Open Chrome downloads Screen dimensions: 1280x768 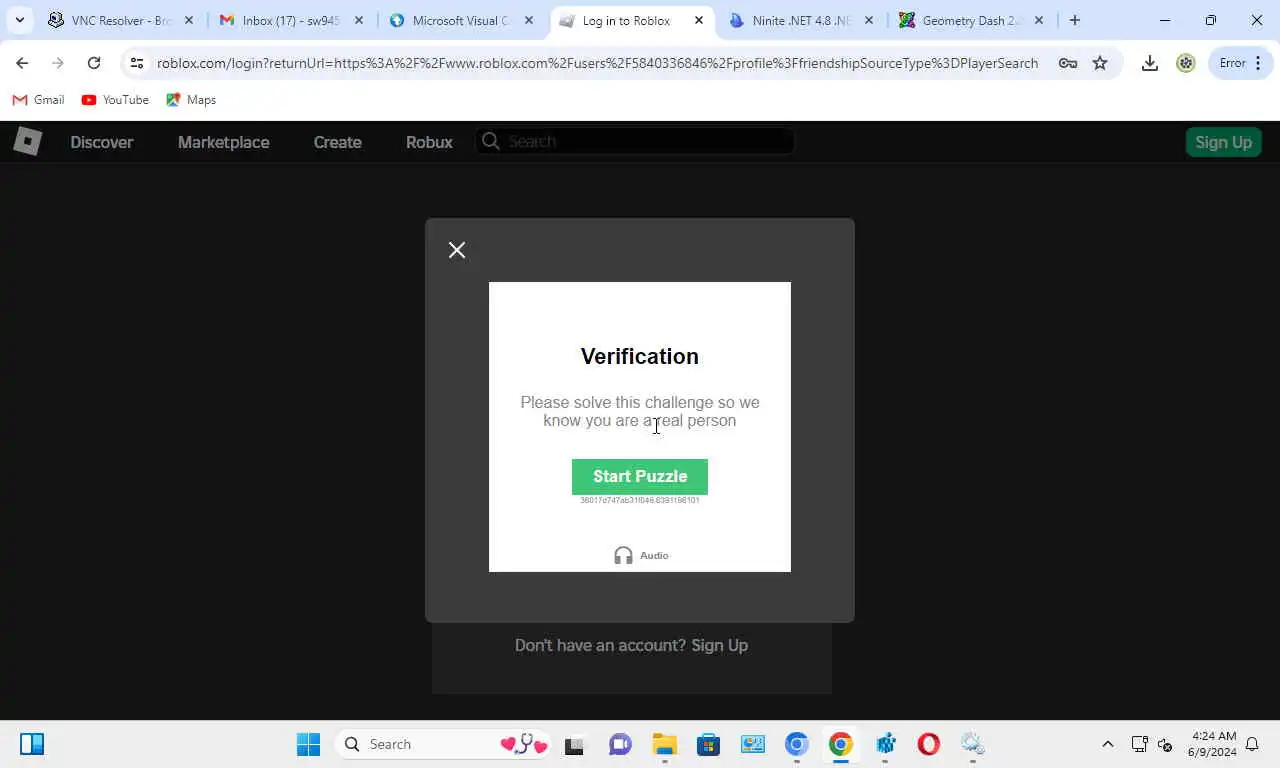pos(1150,63)
